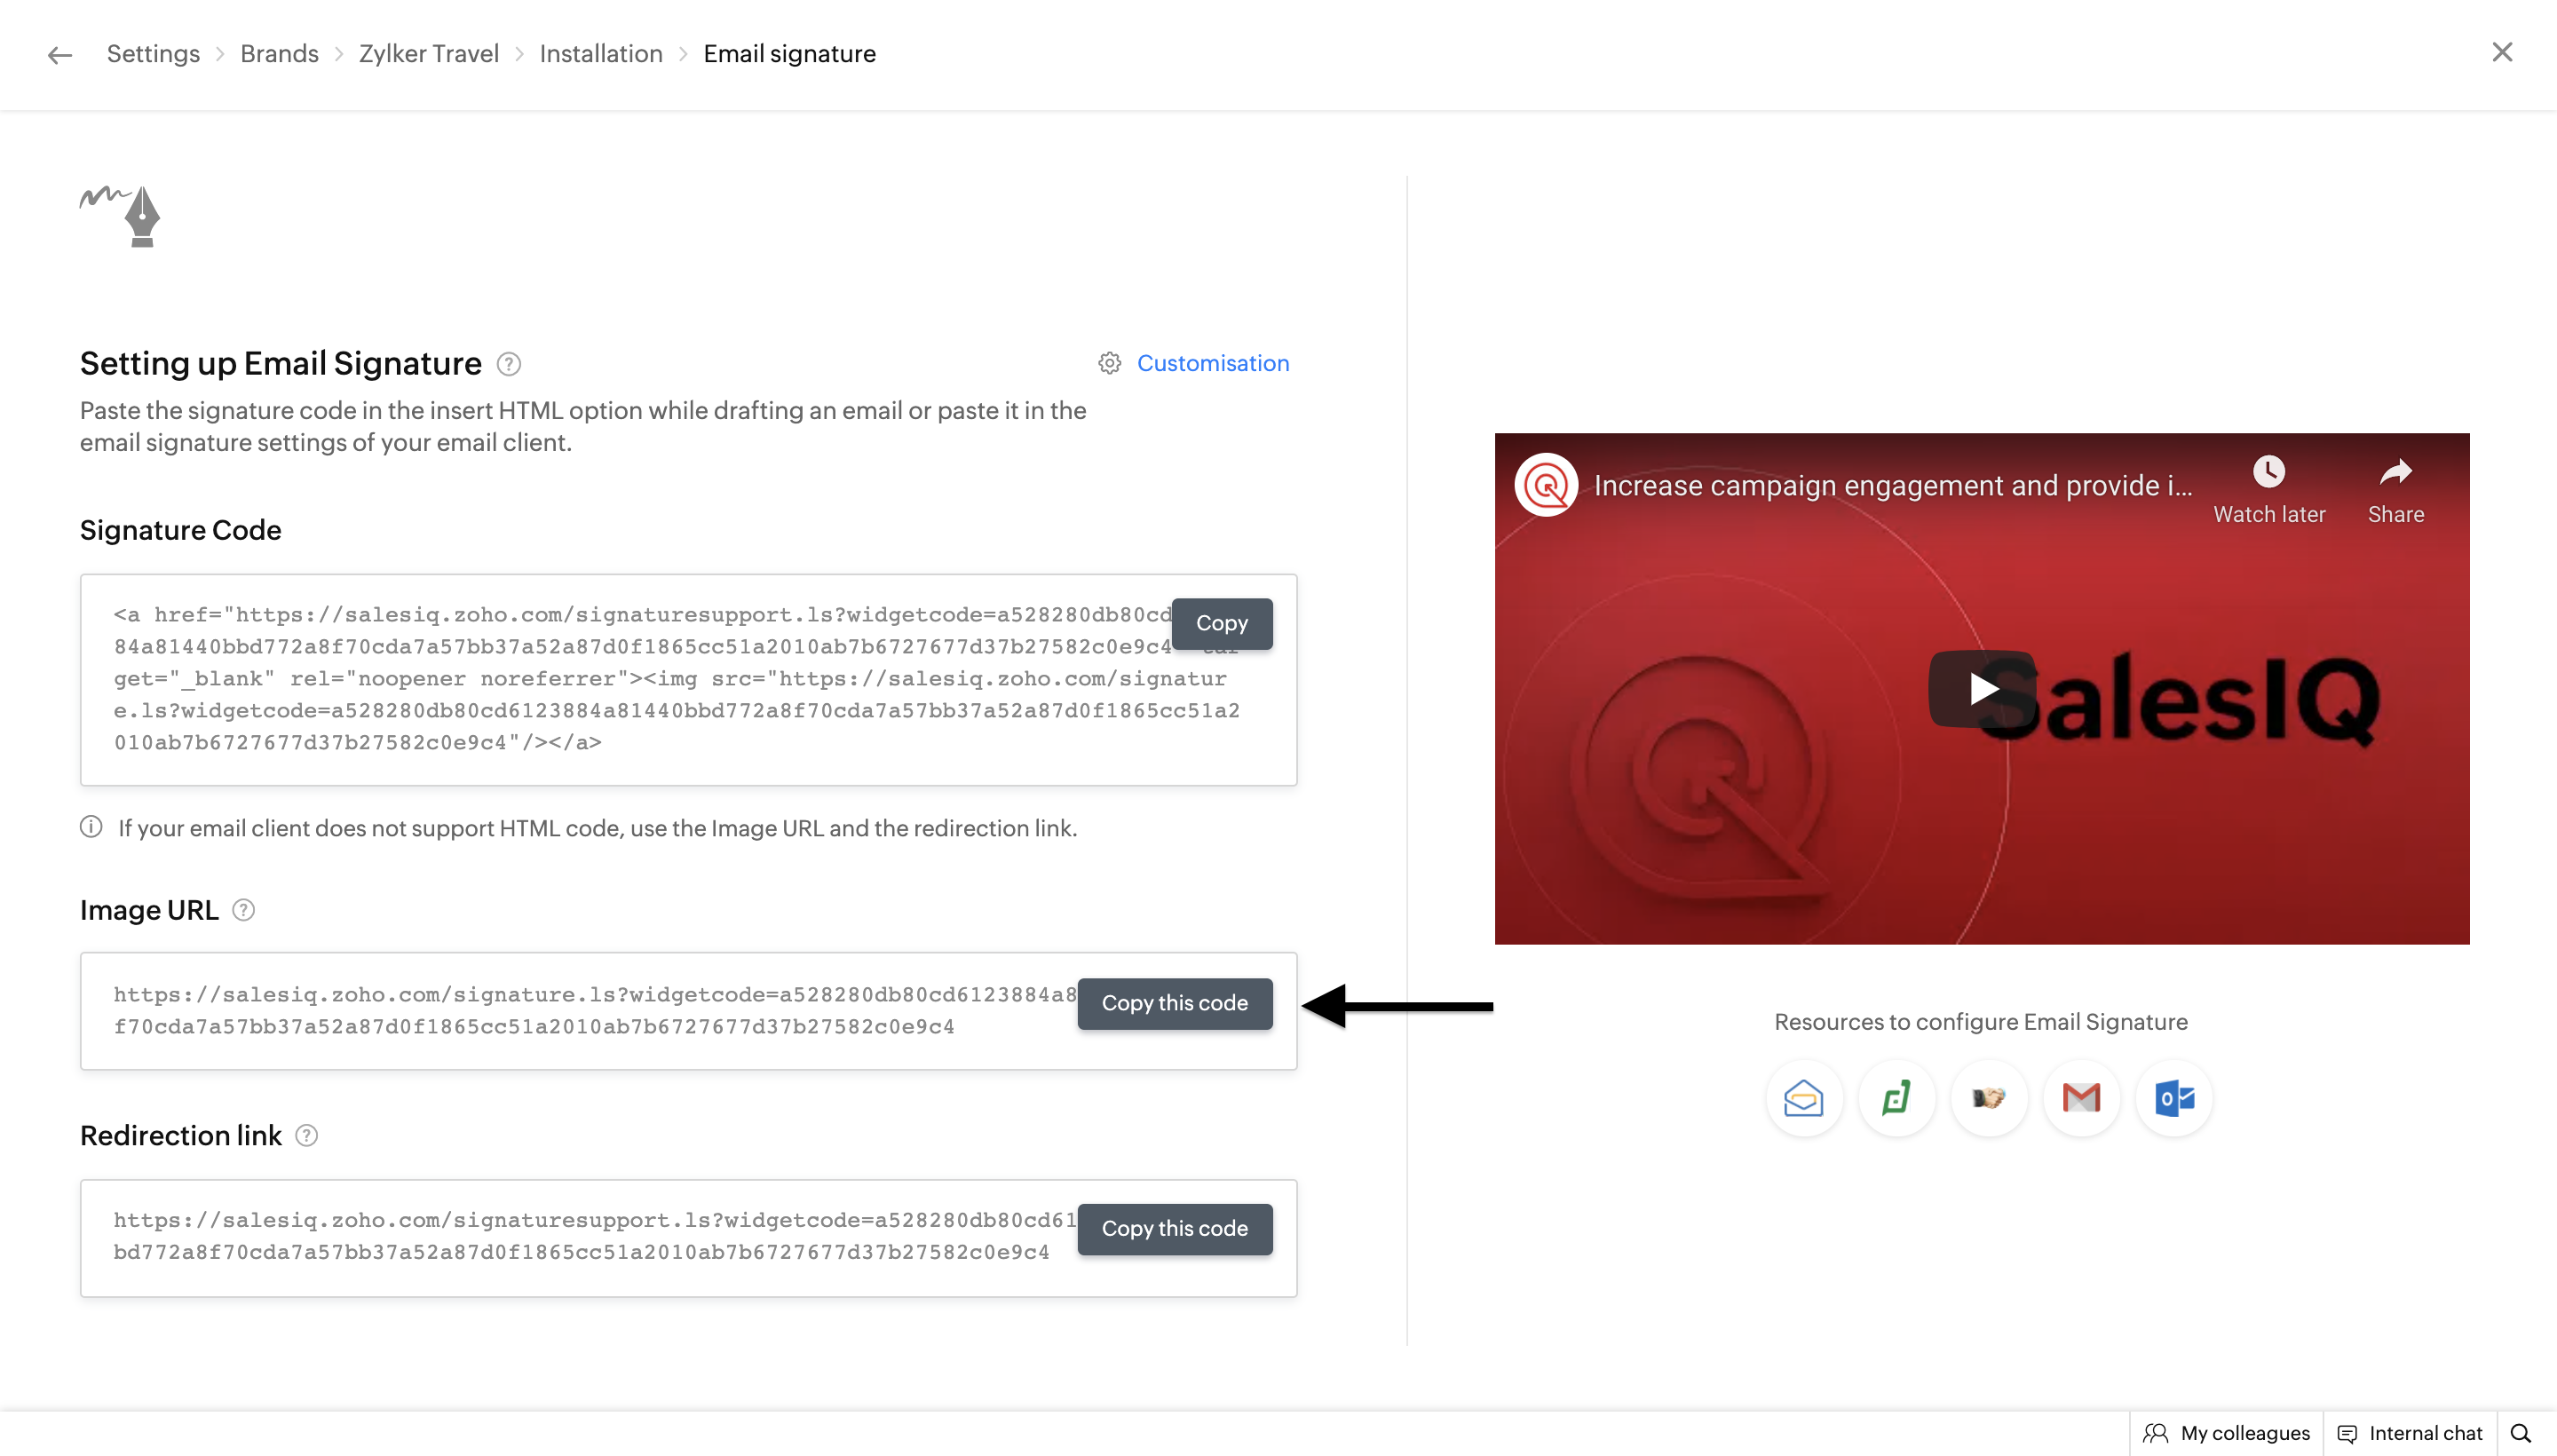Navigate to Installation breadcrumb
Image resolution: width=2557 pixels, height=1456 pixels.
(x=600, y=54)
